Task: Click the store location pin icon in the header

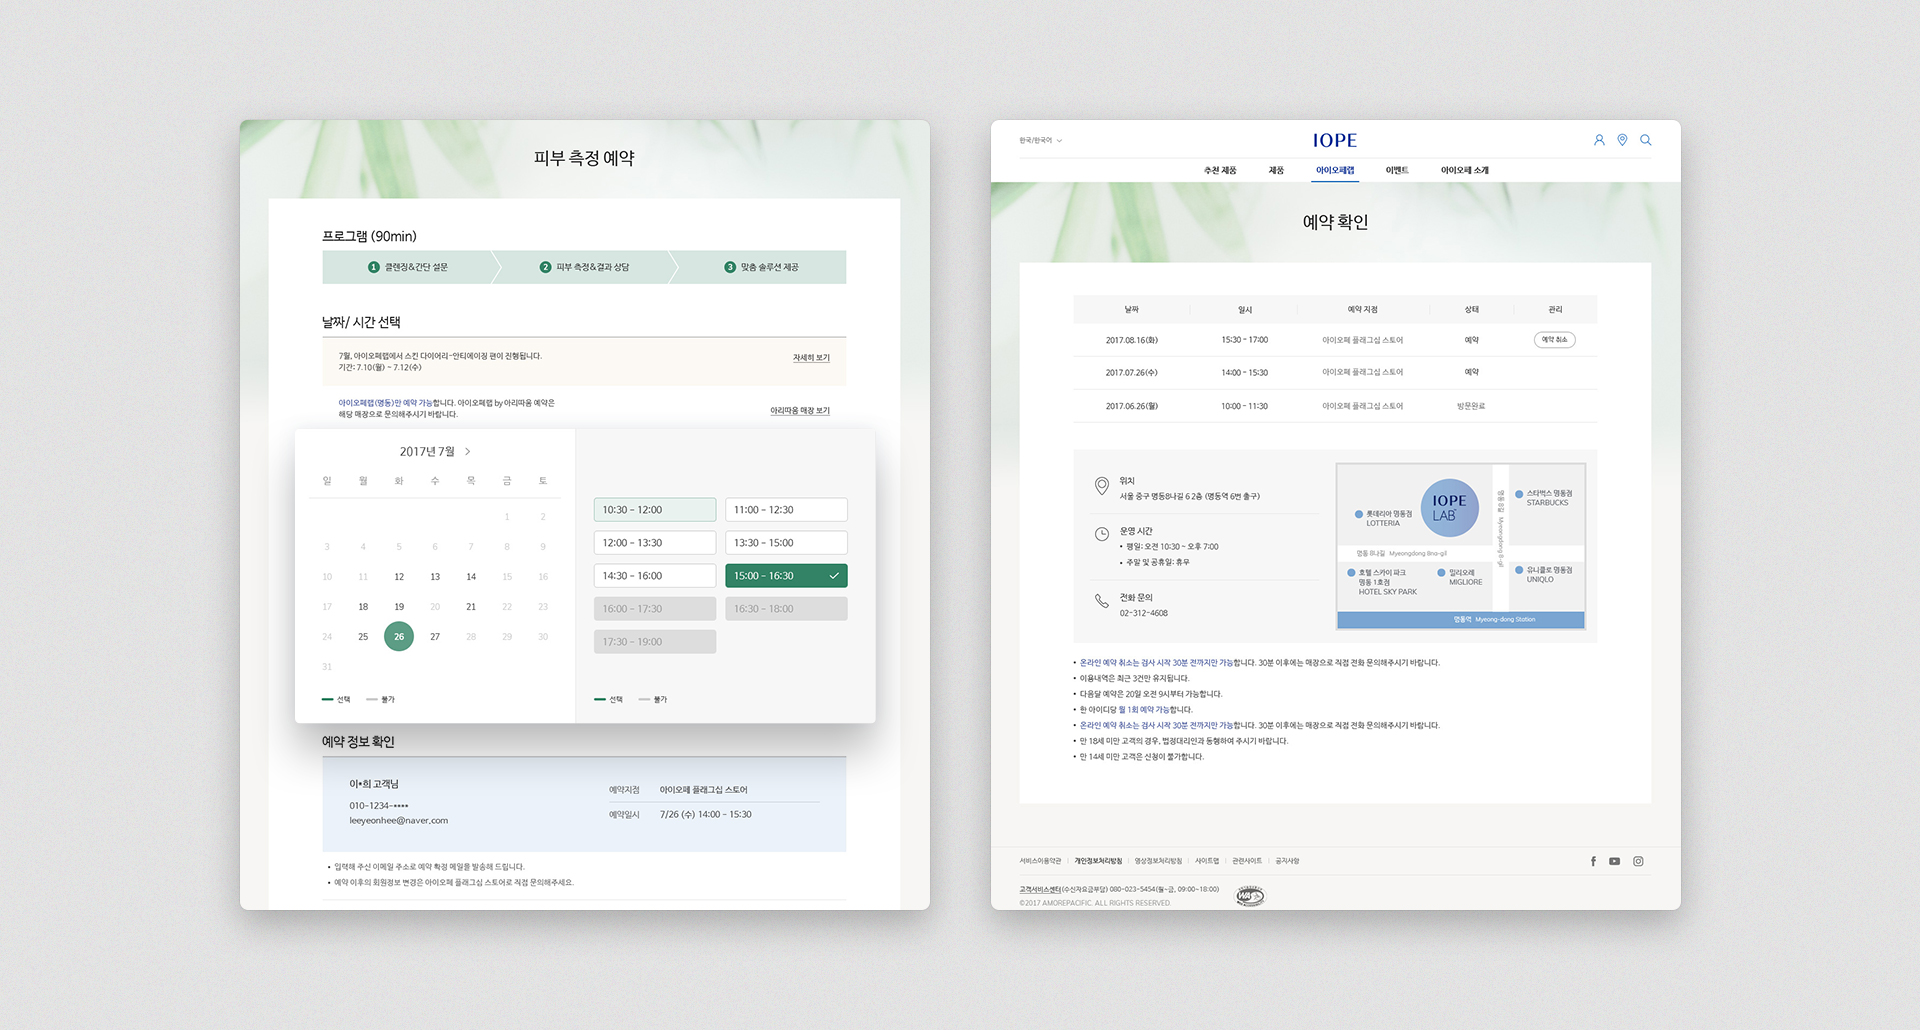Action: point(1622,140)
